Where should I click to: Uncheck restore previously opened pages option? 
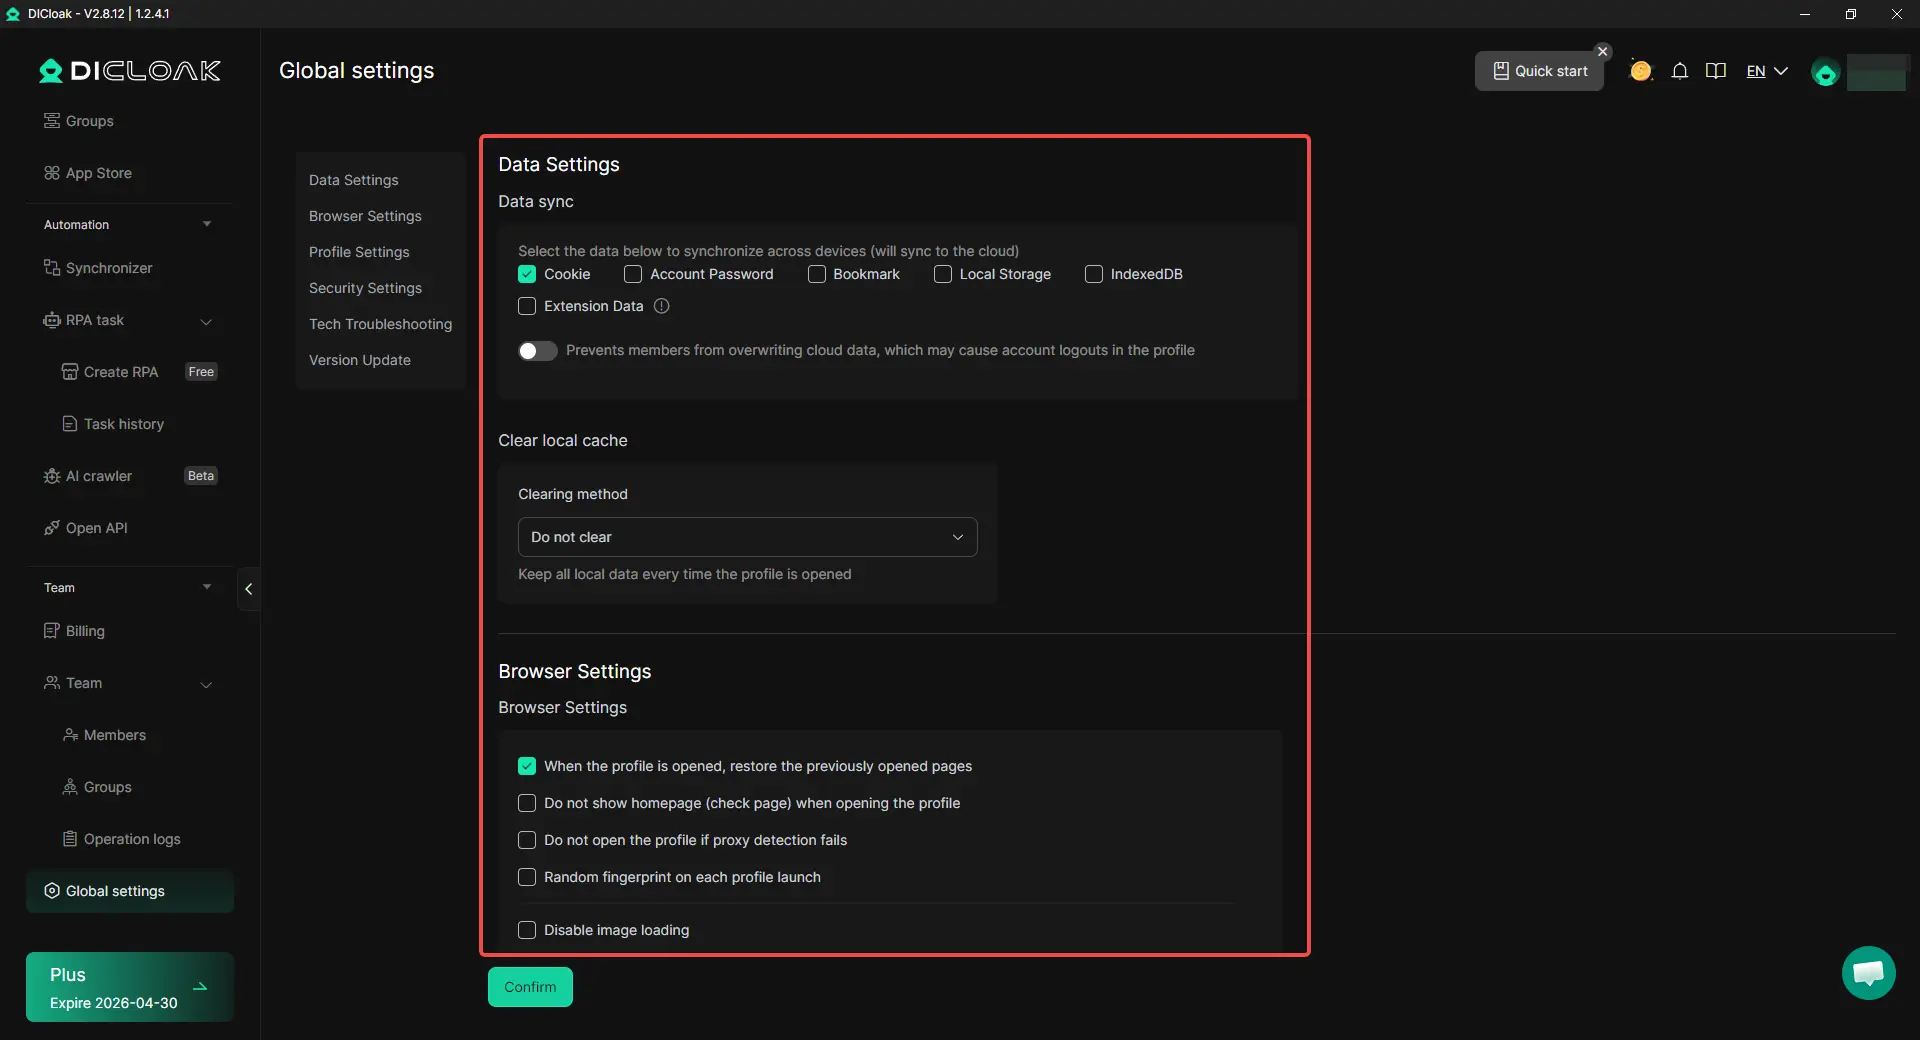tap(527, 766)
